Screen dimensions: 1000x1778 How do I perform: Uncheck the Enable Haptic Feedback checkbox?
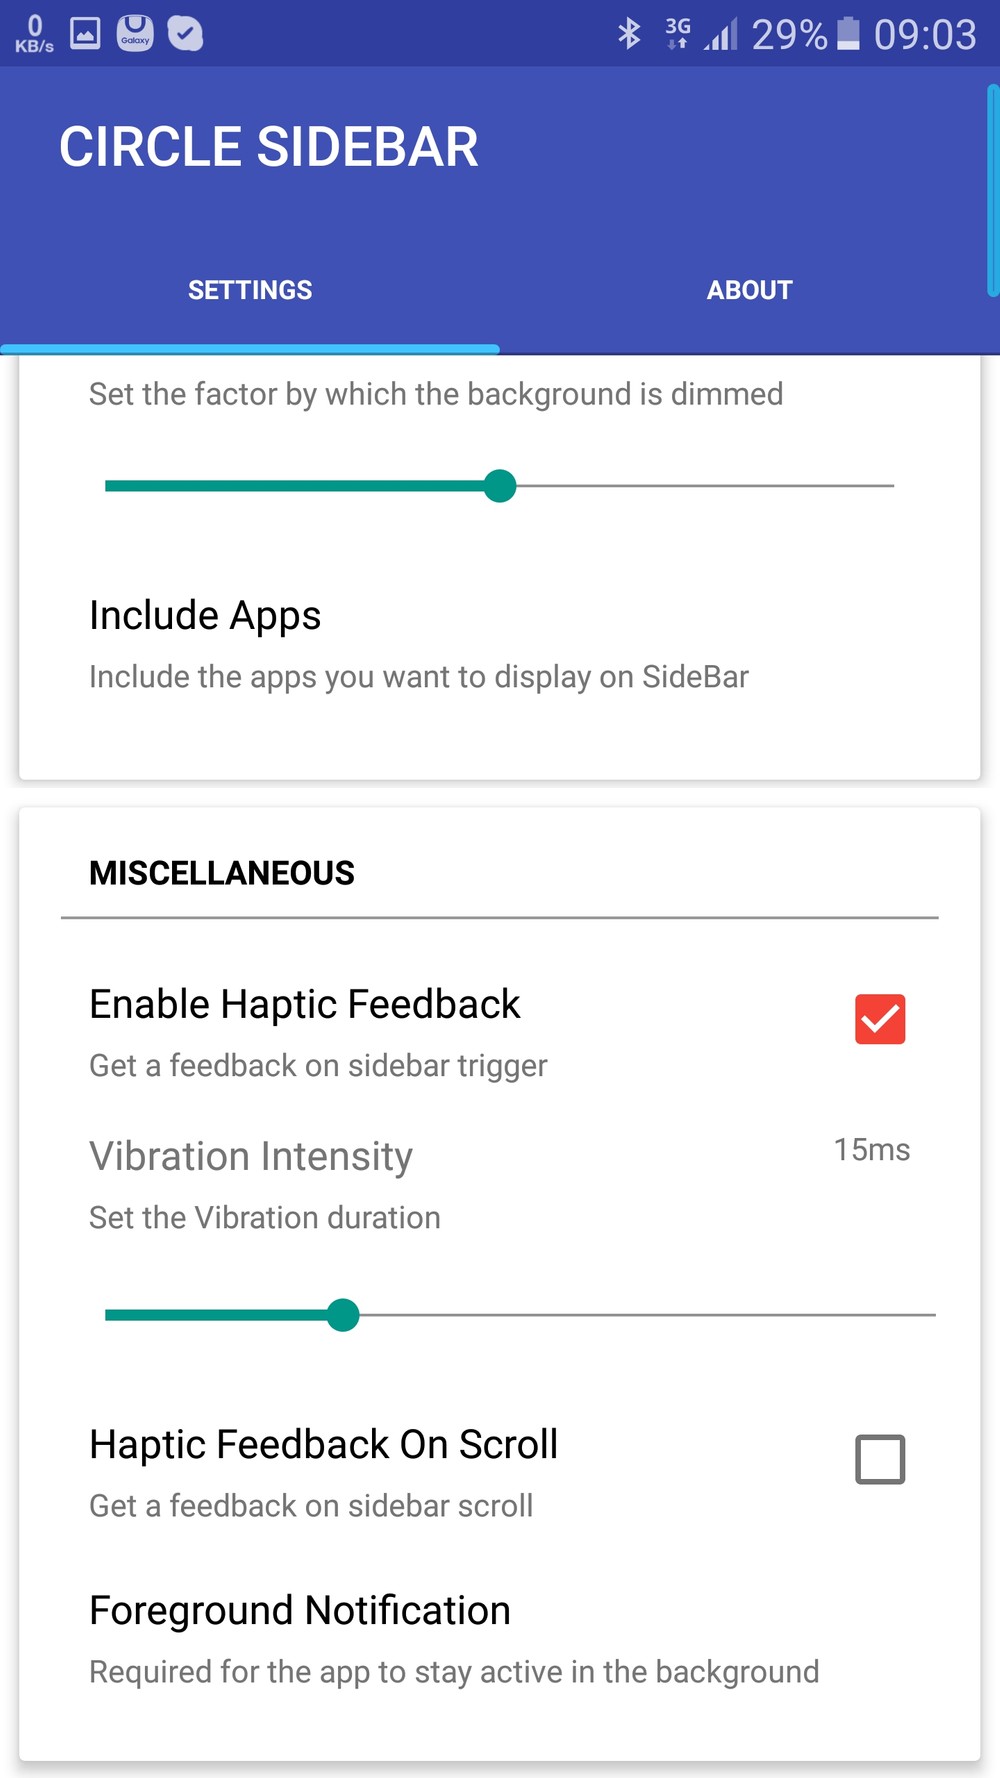coord(880,1019)
